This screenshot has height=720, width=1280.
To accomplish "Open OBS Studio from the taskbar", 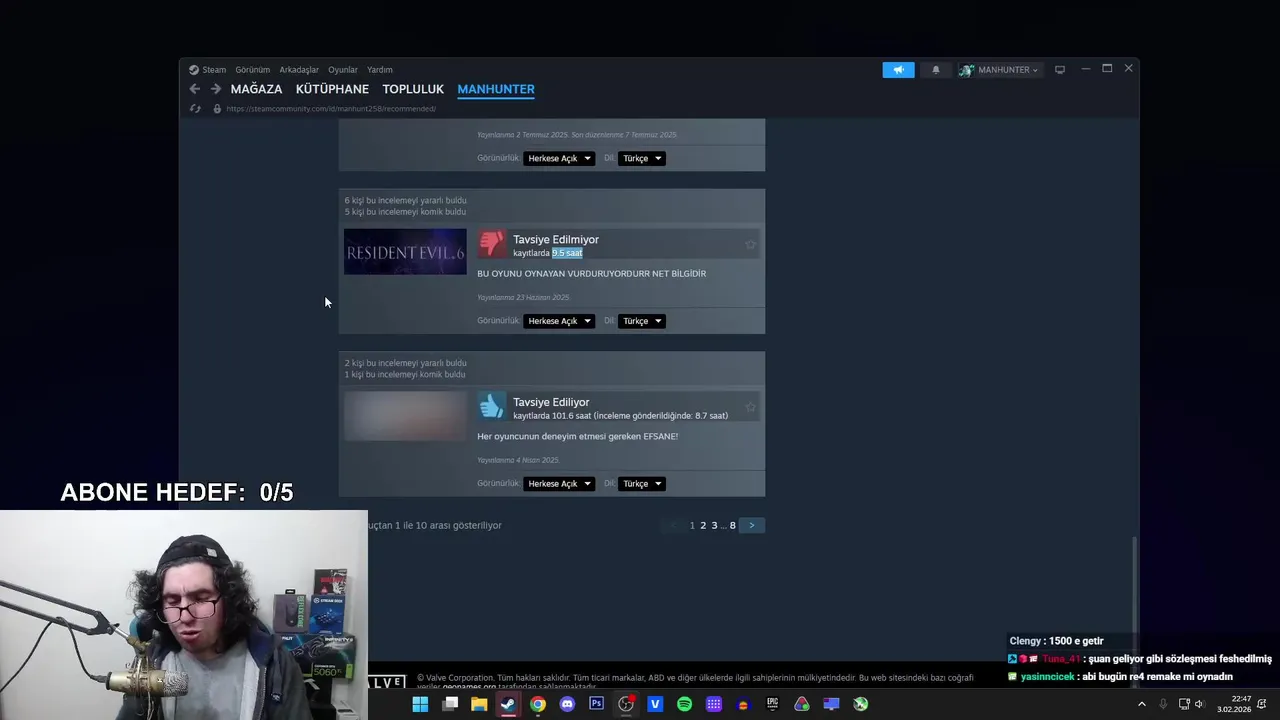I will (626, 704).
